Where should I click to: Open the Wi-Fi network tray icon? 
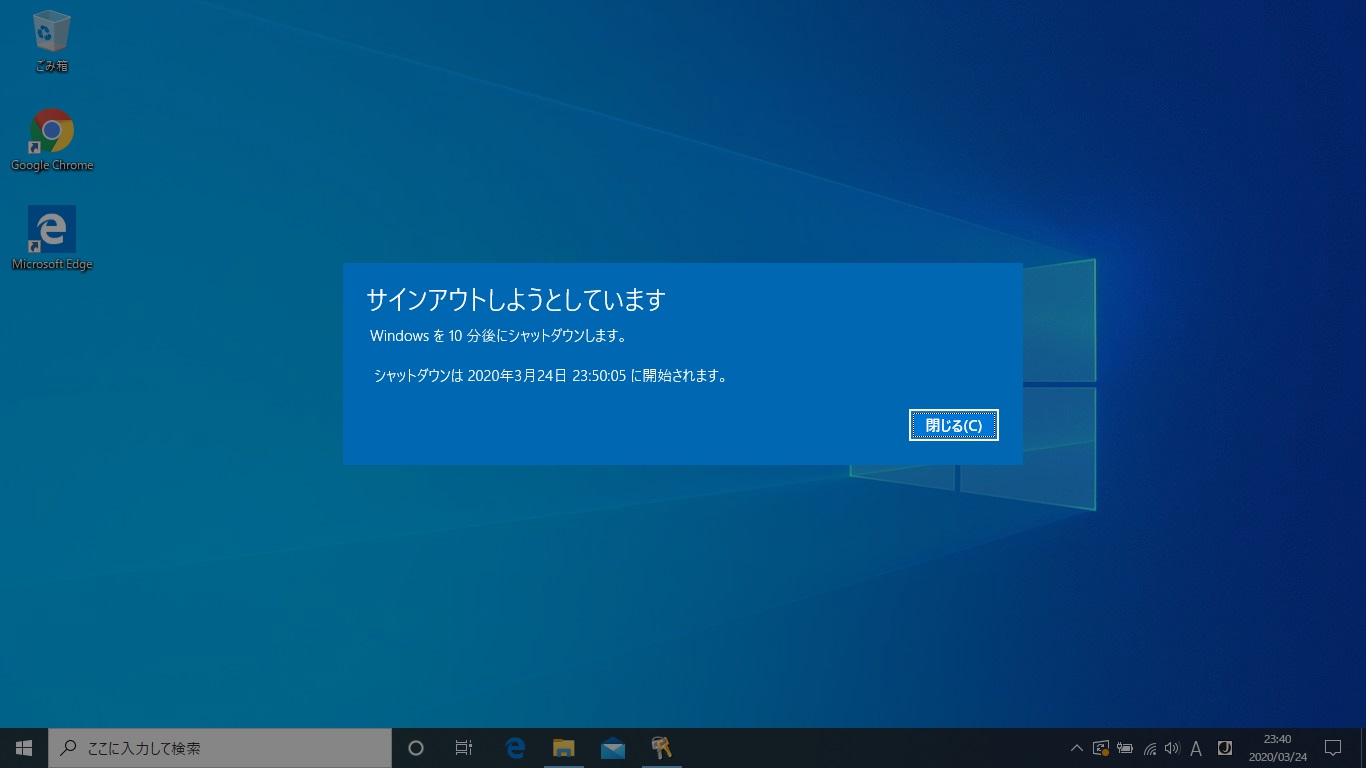(1152, 747)
